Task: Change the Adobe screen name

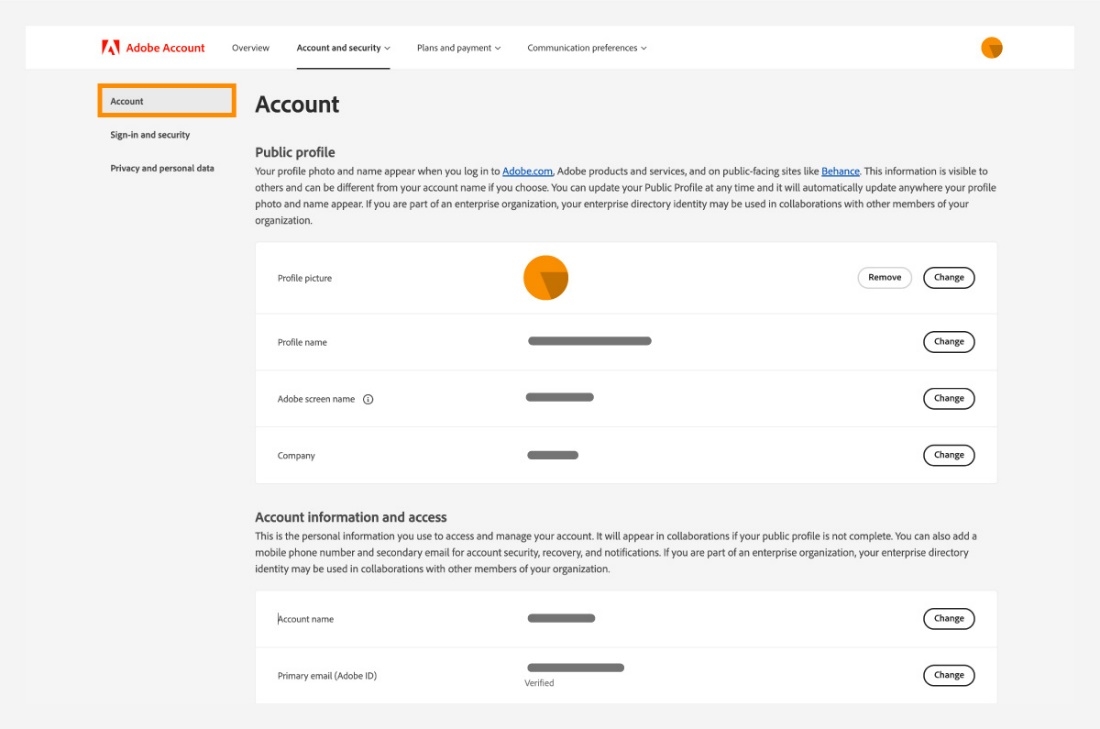Action: 948,399
